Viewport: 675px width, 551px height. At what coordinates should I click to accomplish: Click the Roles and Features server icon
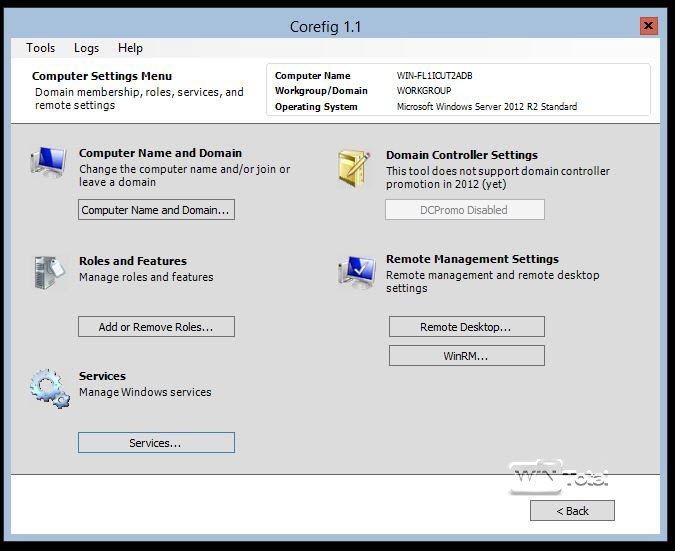(49, 273)
